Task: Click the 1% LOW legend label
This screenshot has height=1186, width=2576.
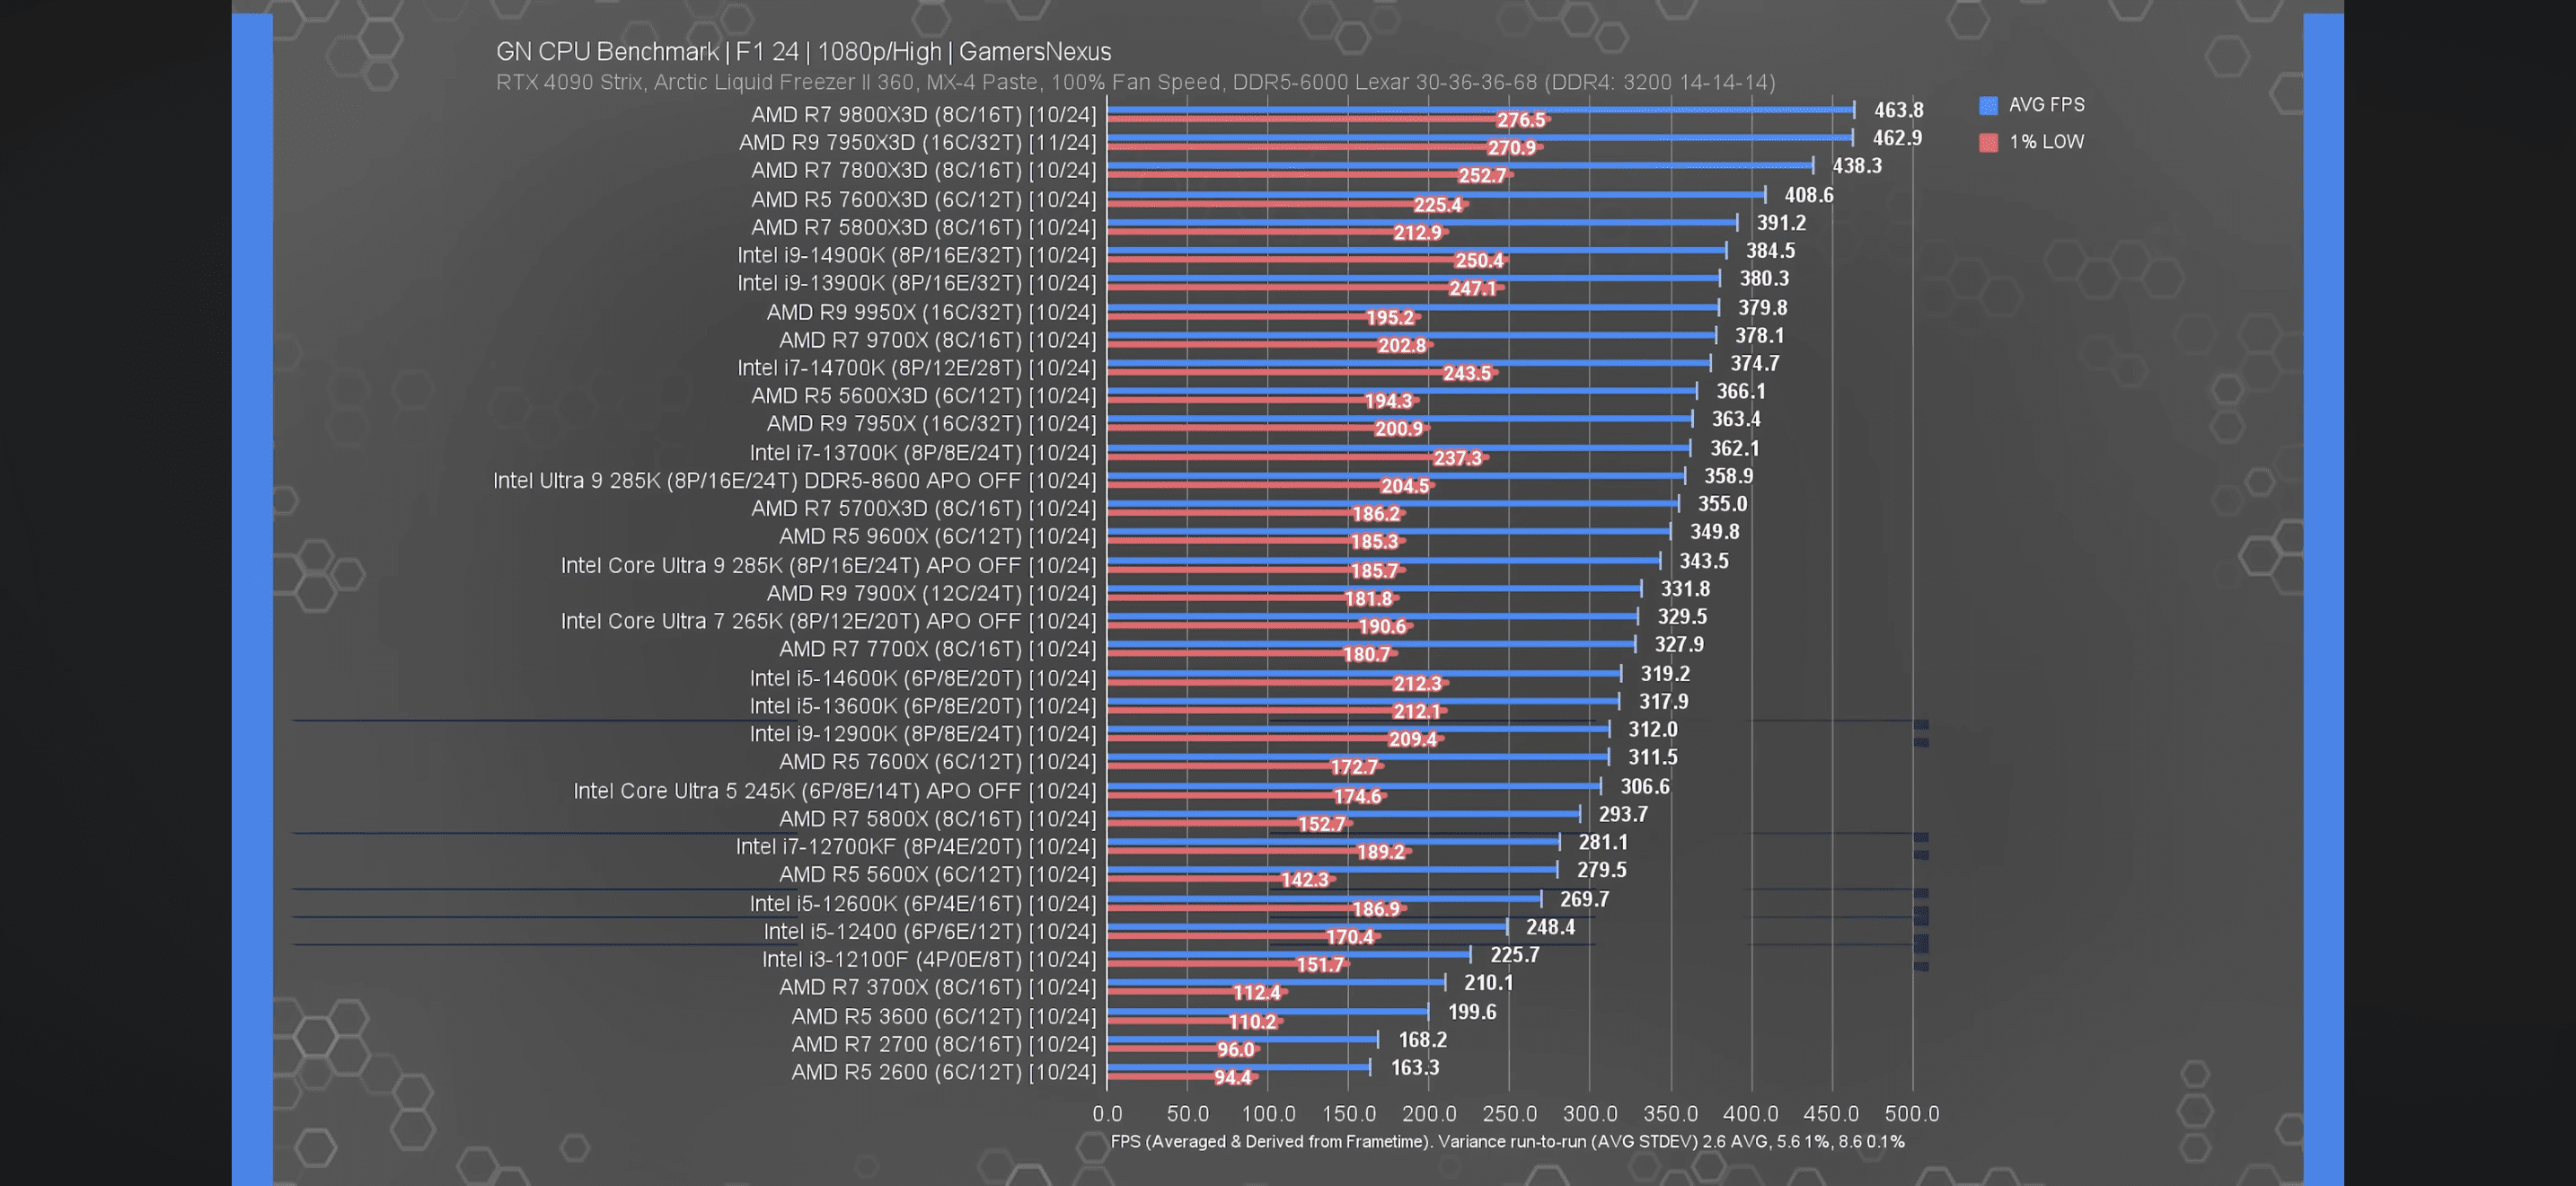Action: point(2046,142)
